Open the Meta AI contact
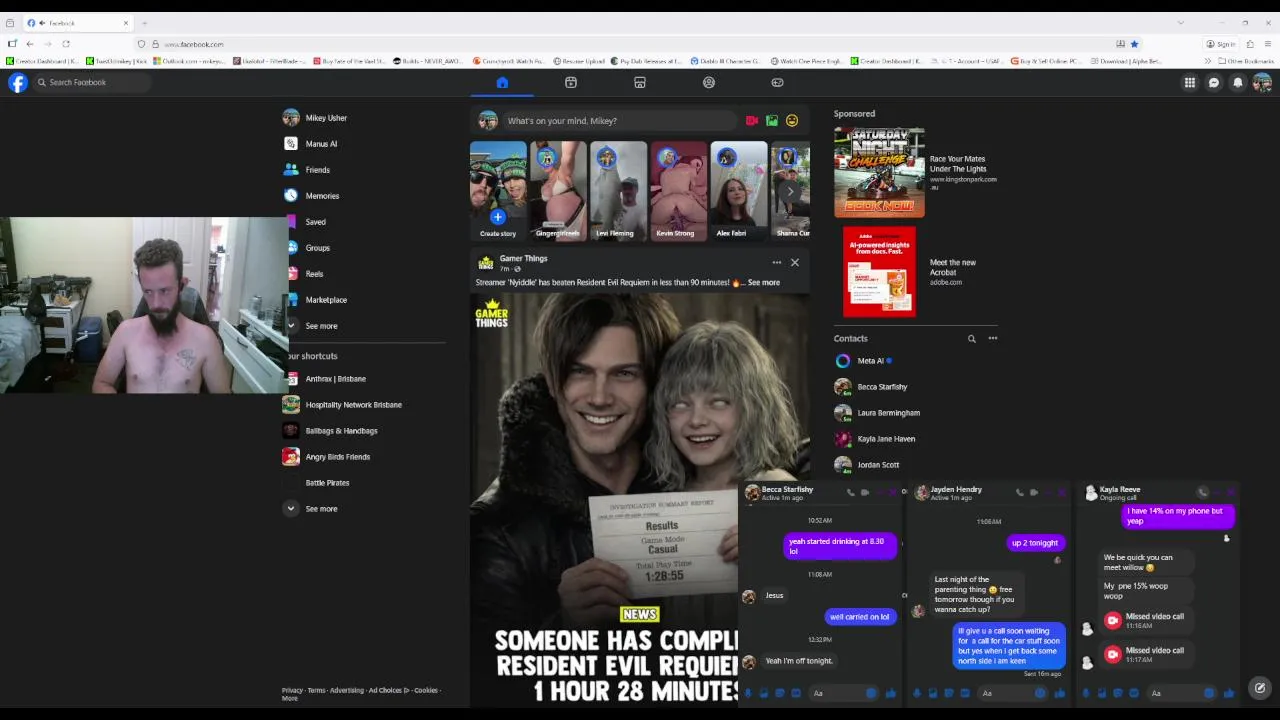Image resolution: width=1280 pixels, height=720 pixels. point(863,361)
